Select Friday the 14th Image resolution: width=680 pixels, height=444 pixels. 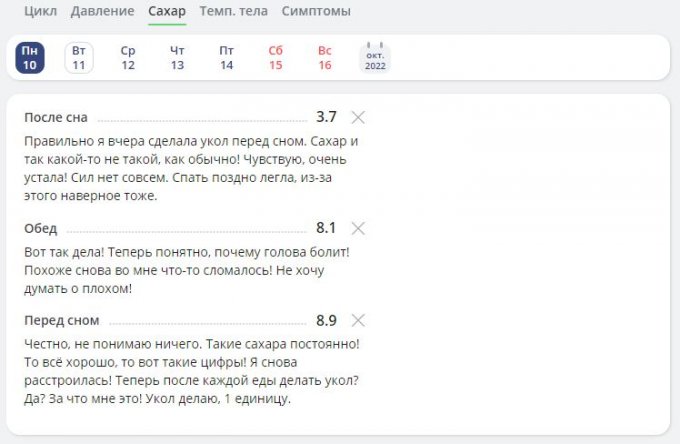(x=226, y=58)
